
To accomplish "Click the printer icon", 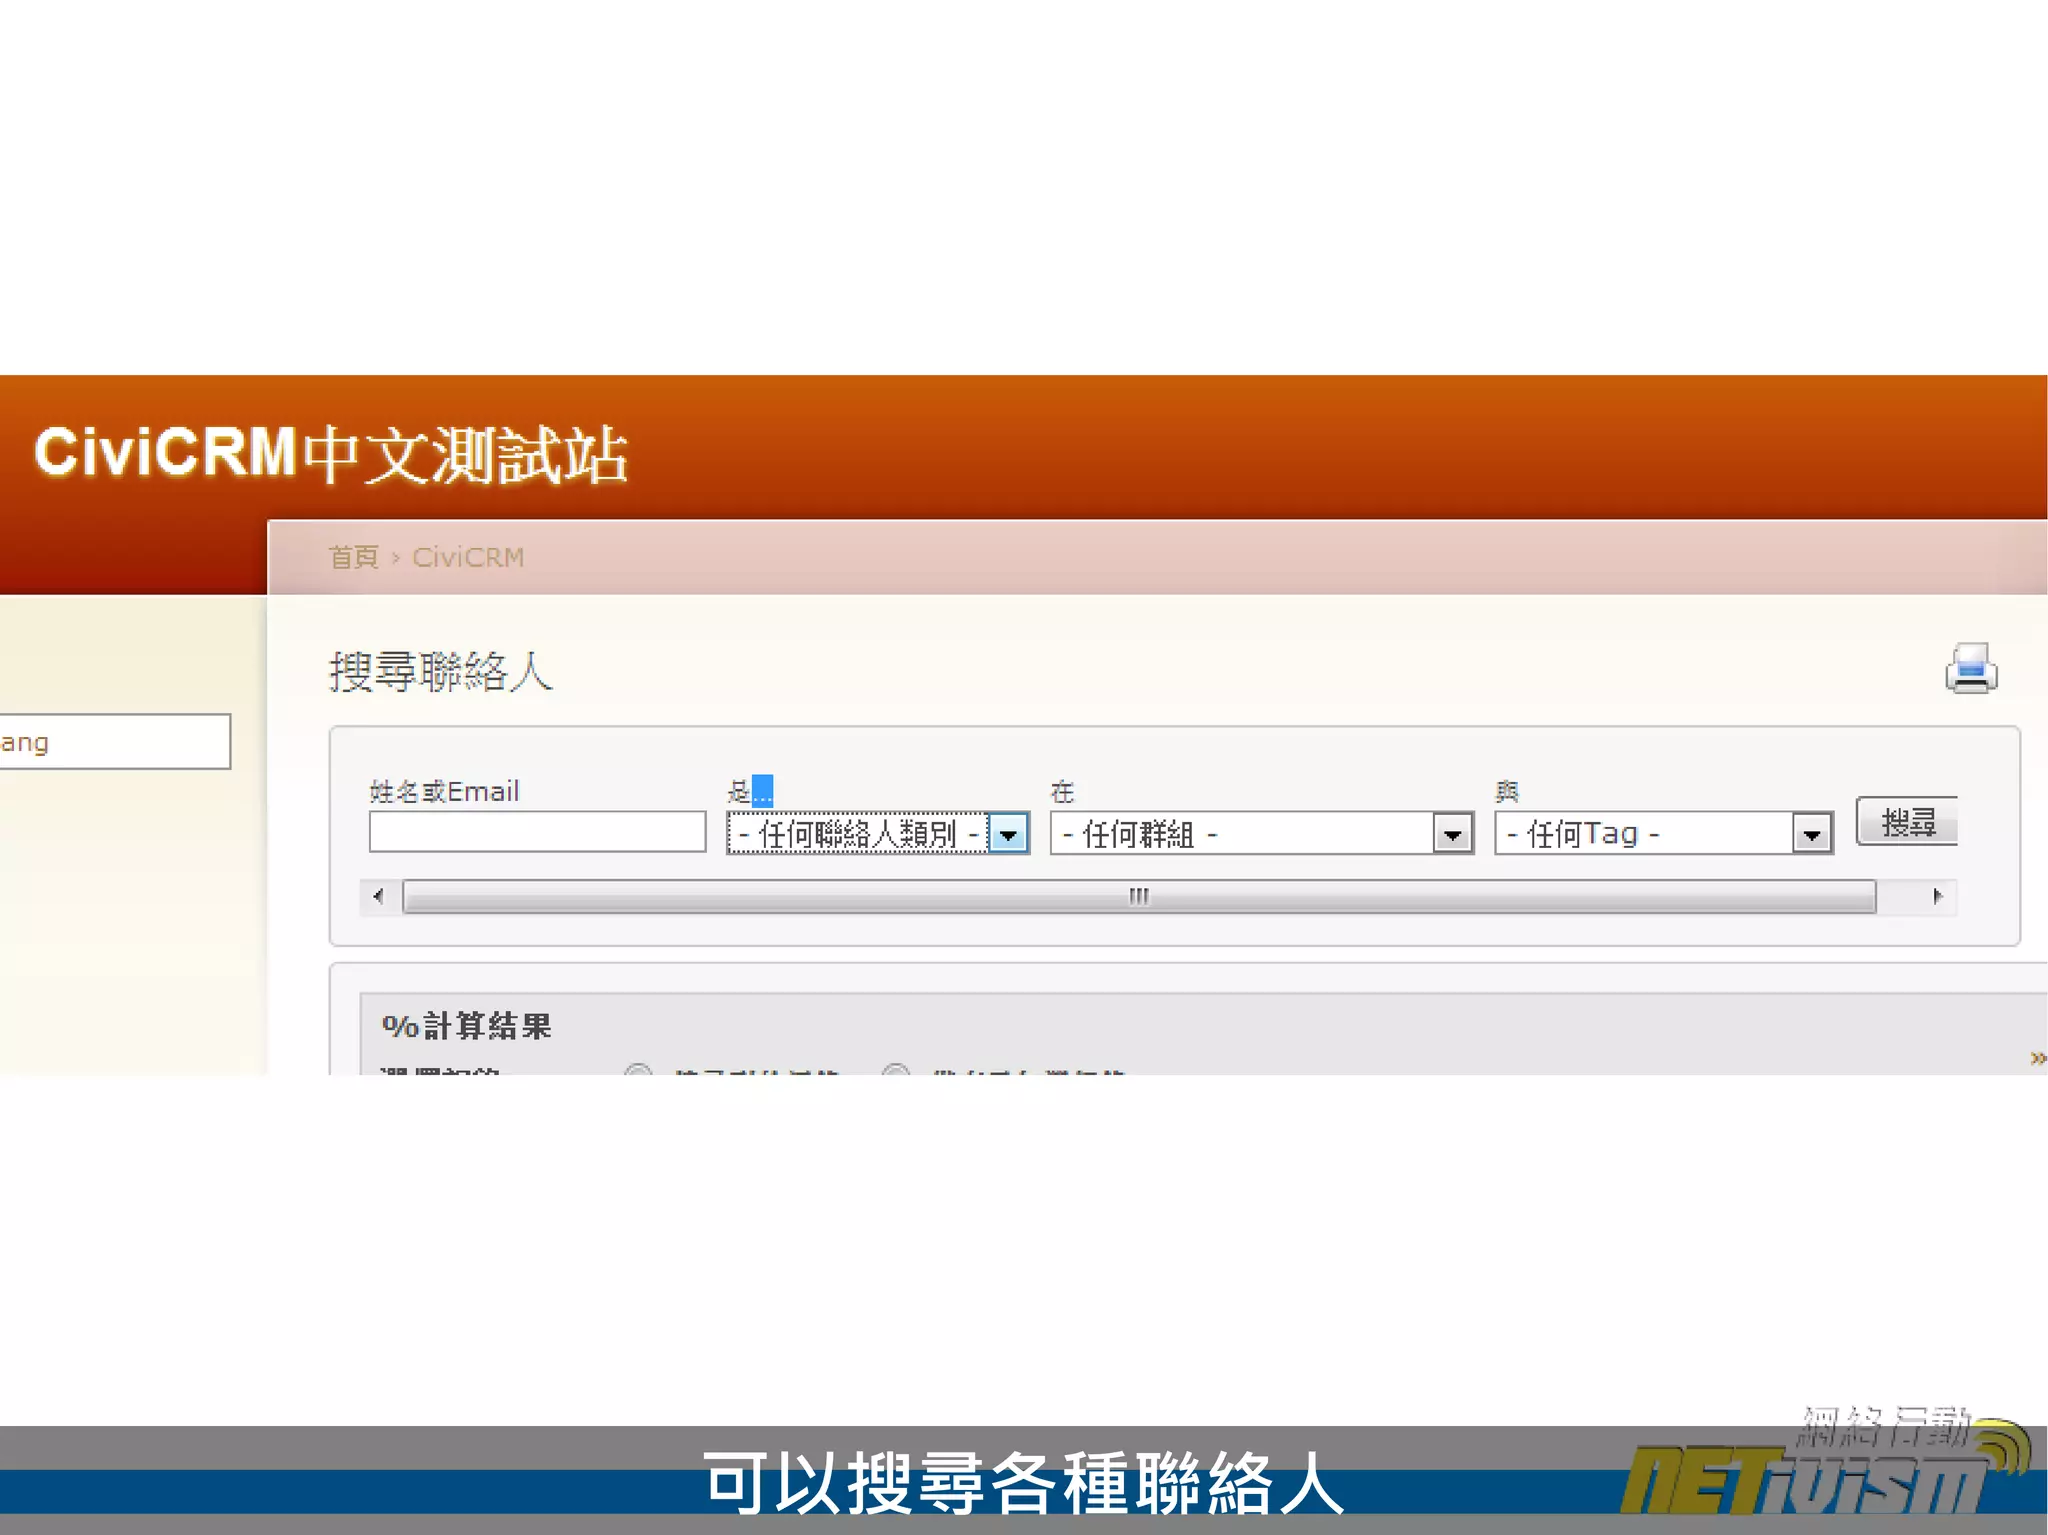I will [x=1971, y=669].
